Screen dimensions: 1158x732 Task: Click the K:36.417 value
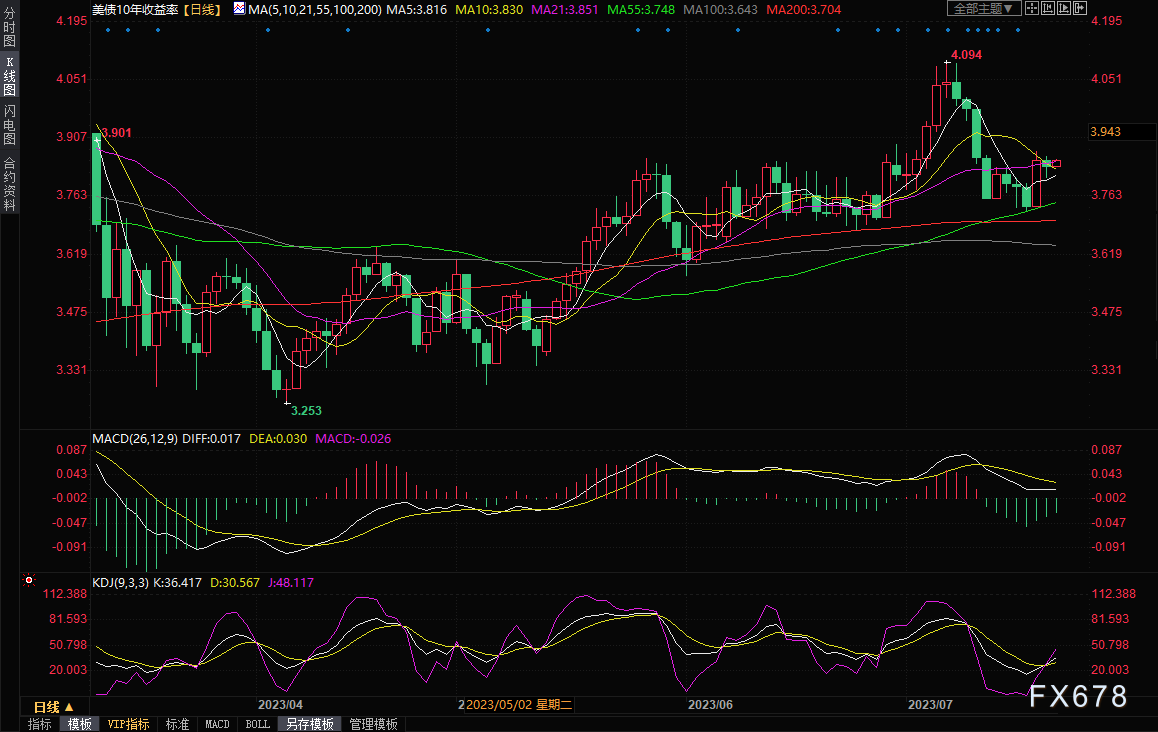pos(177,583)
